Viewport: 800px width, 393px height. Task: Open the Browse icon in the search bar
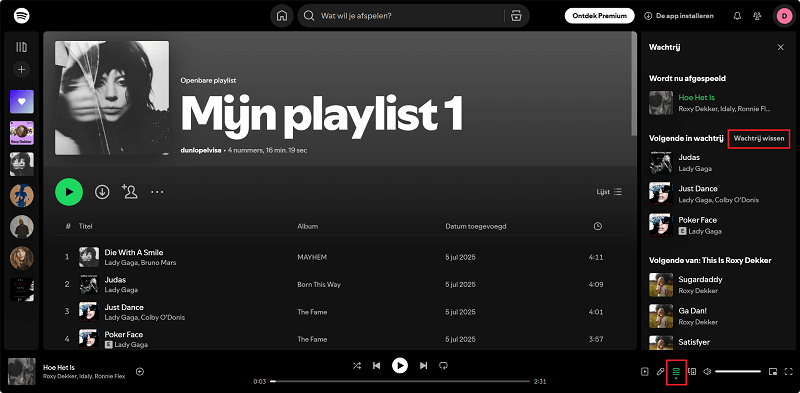(516, 16)
